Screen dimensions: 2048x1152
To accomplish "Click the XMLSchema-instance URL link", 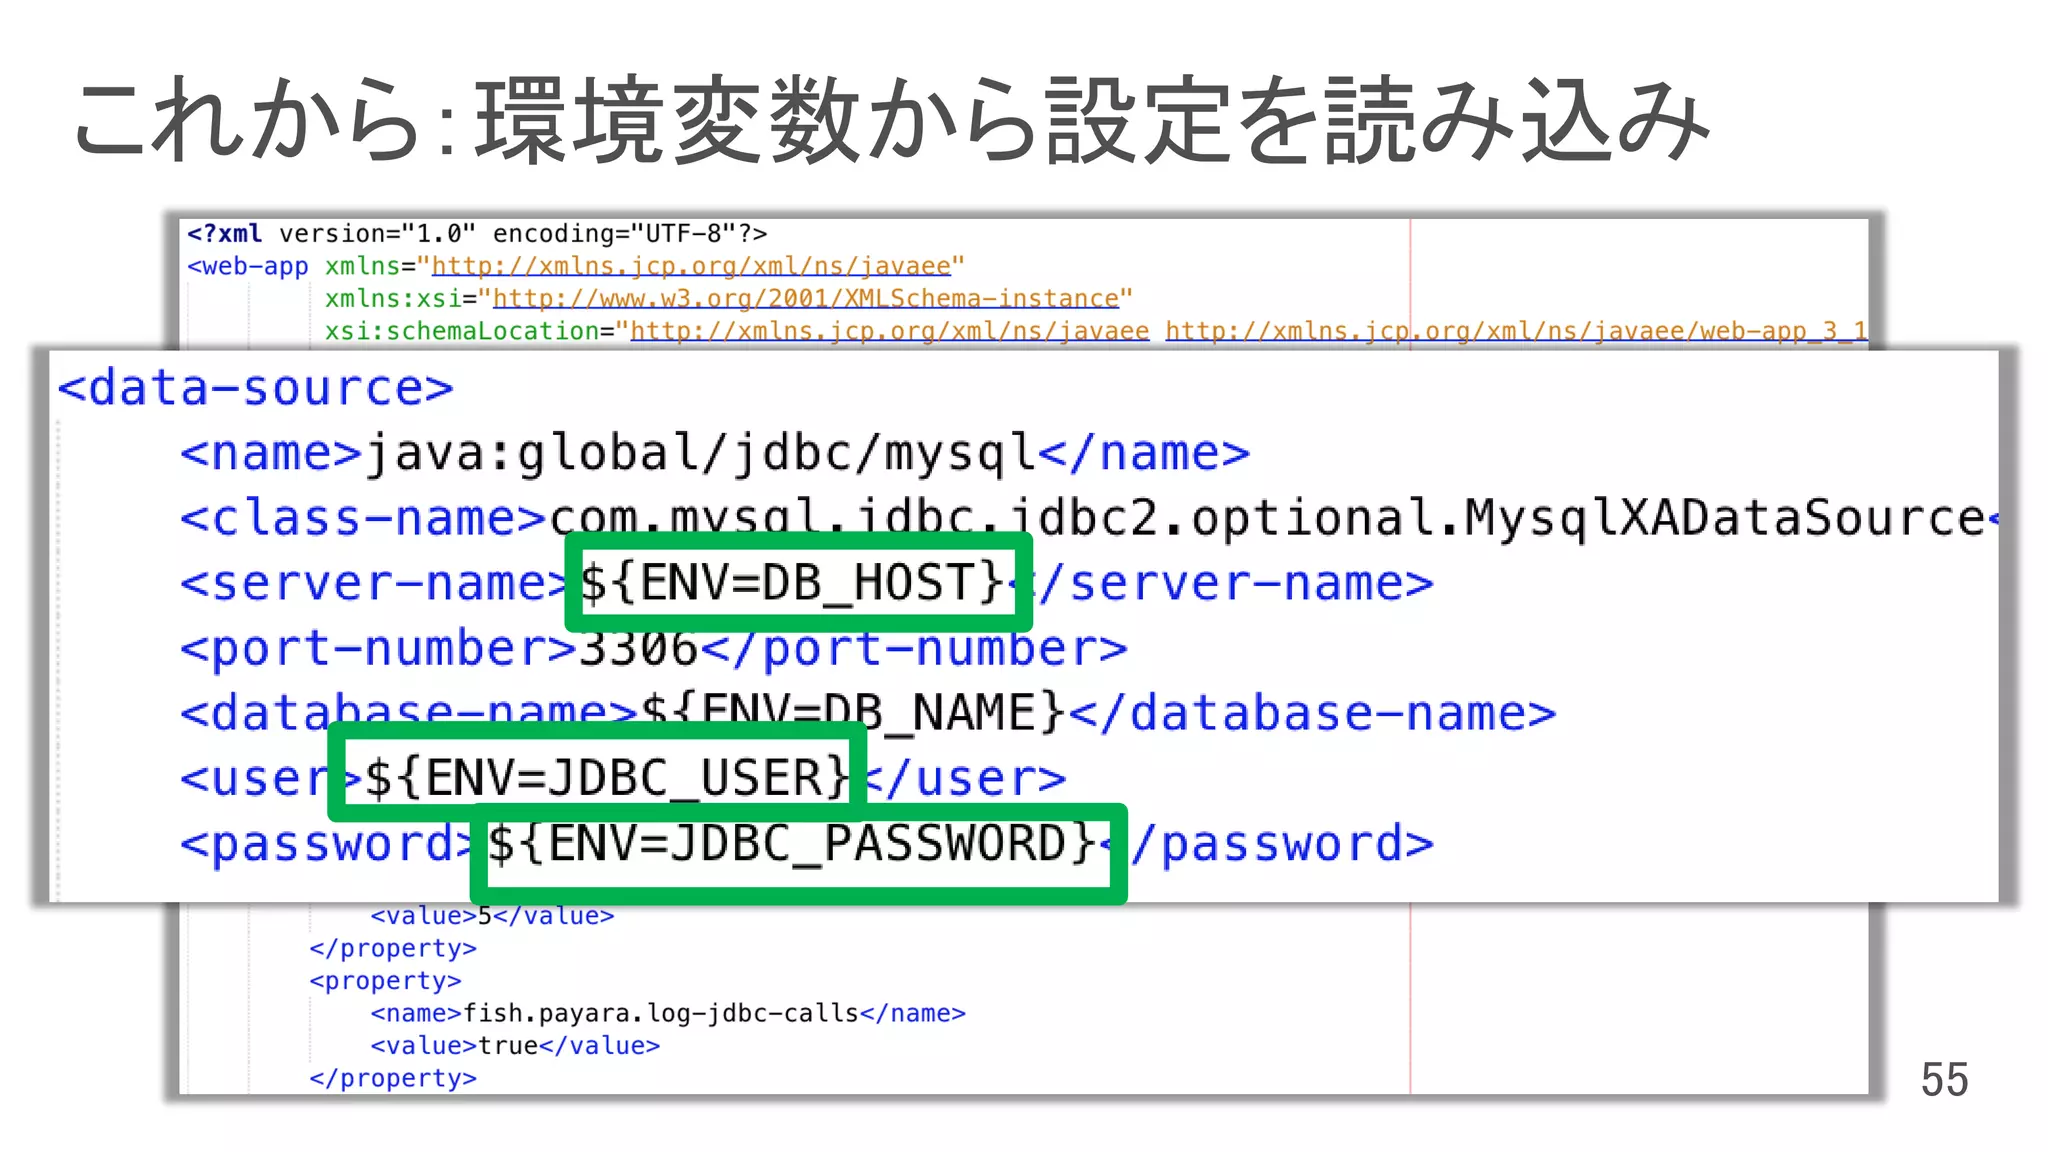I will 805,299.
